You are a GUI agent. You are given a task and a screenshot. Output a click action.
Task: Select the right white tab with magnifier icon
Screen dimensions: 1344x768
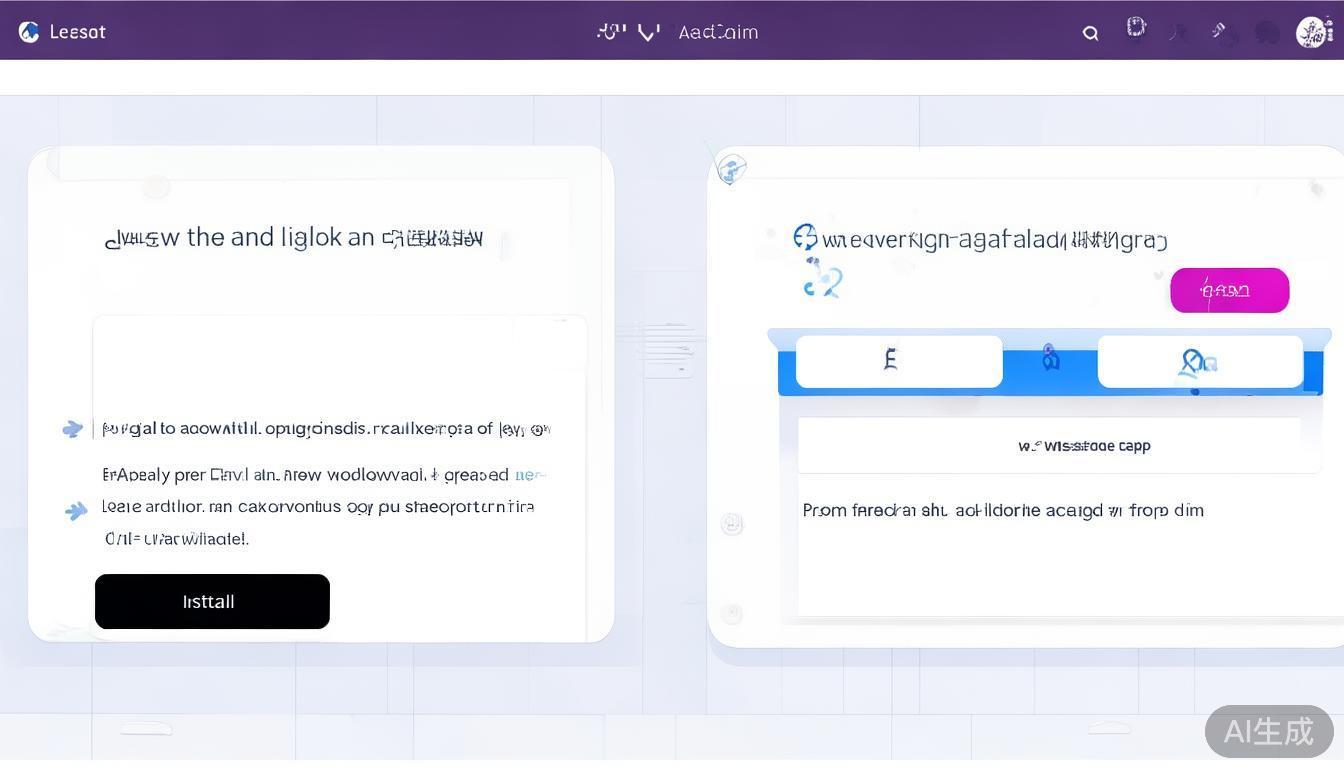click(x=1199, y=361)
